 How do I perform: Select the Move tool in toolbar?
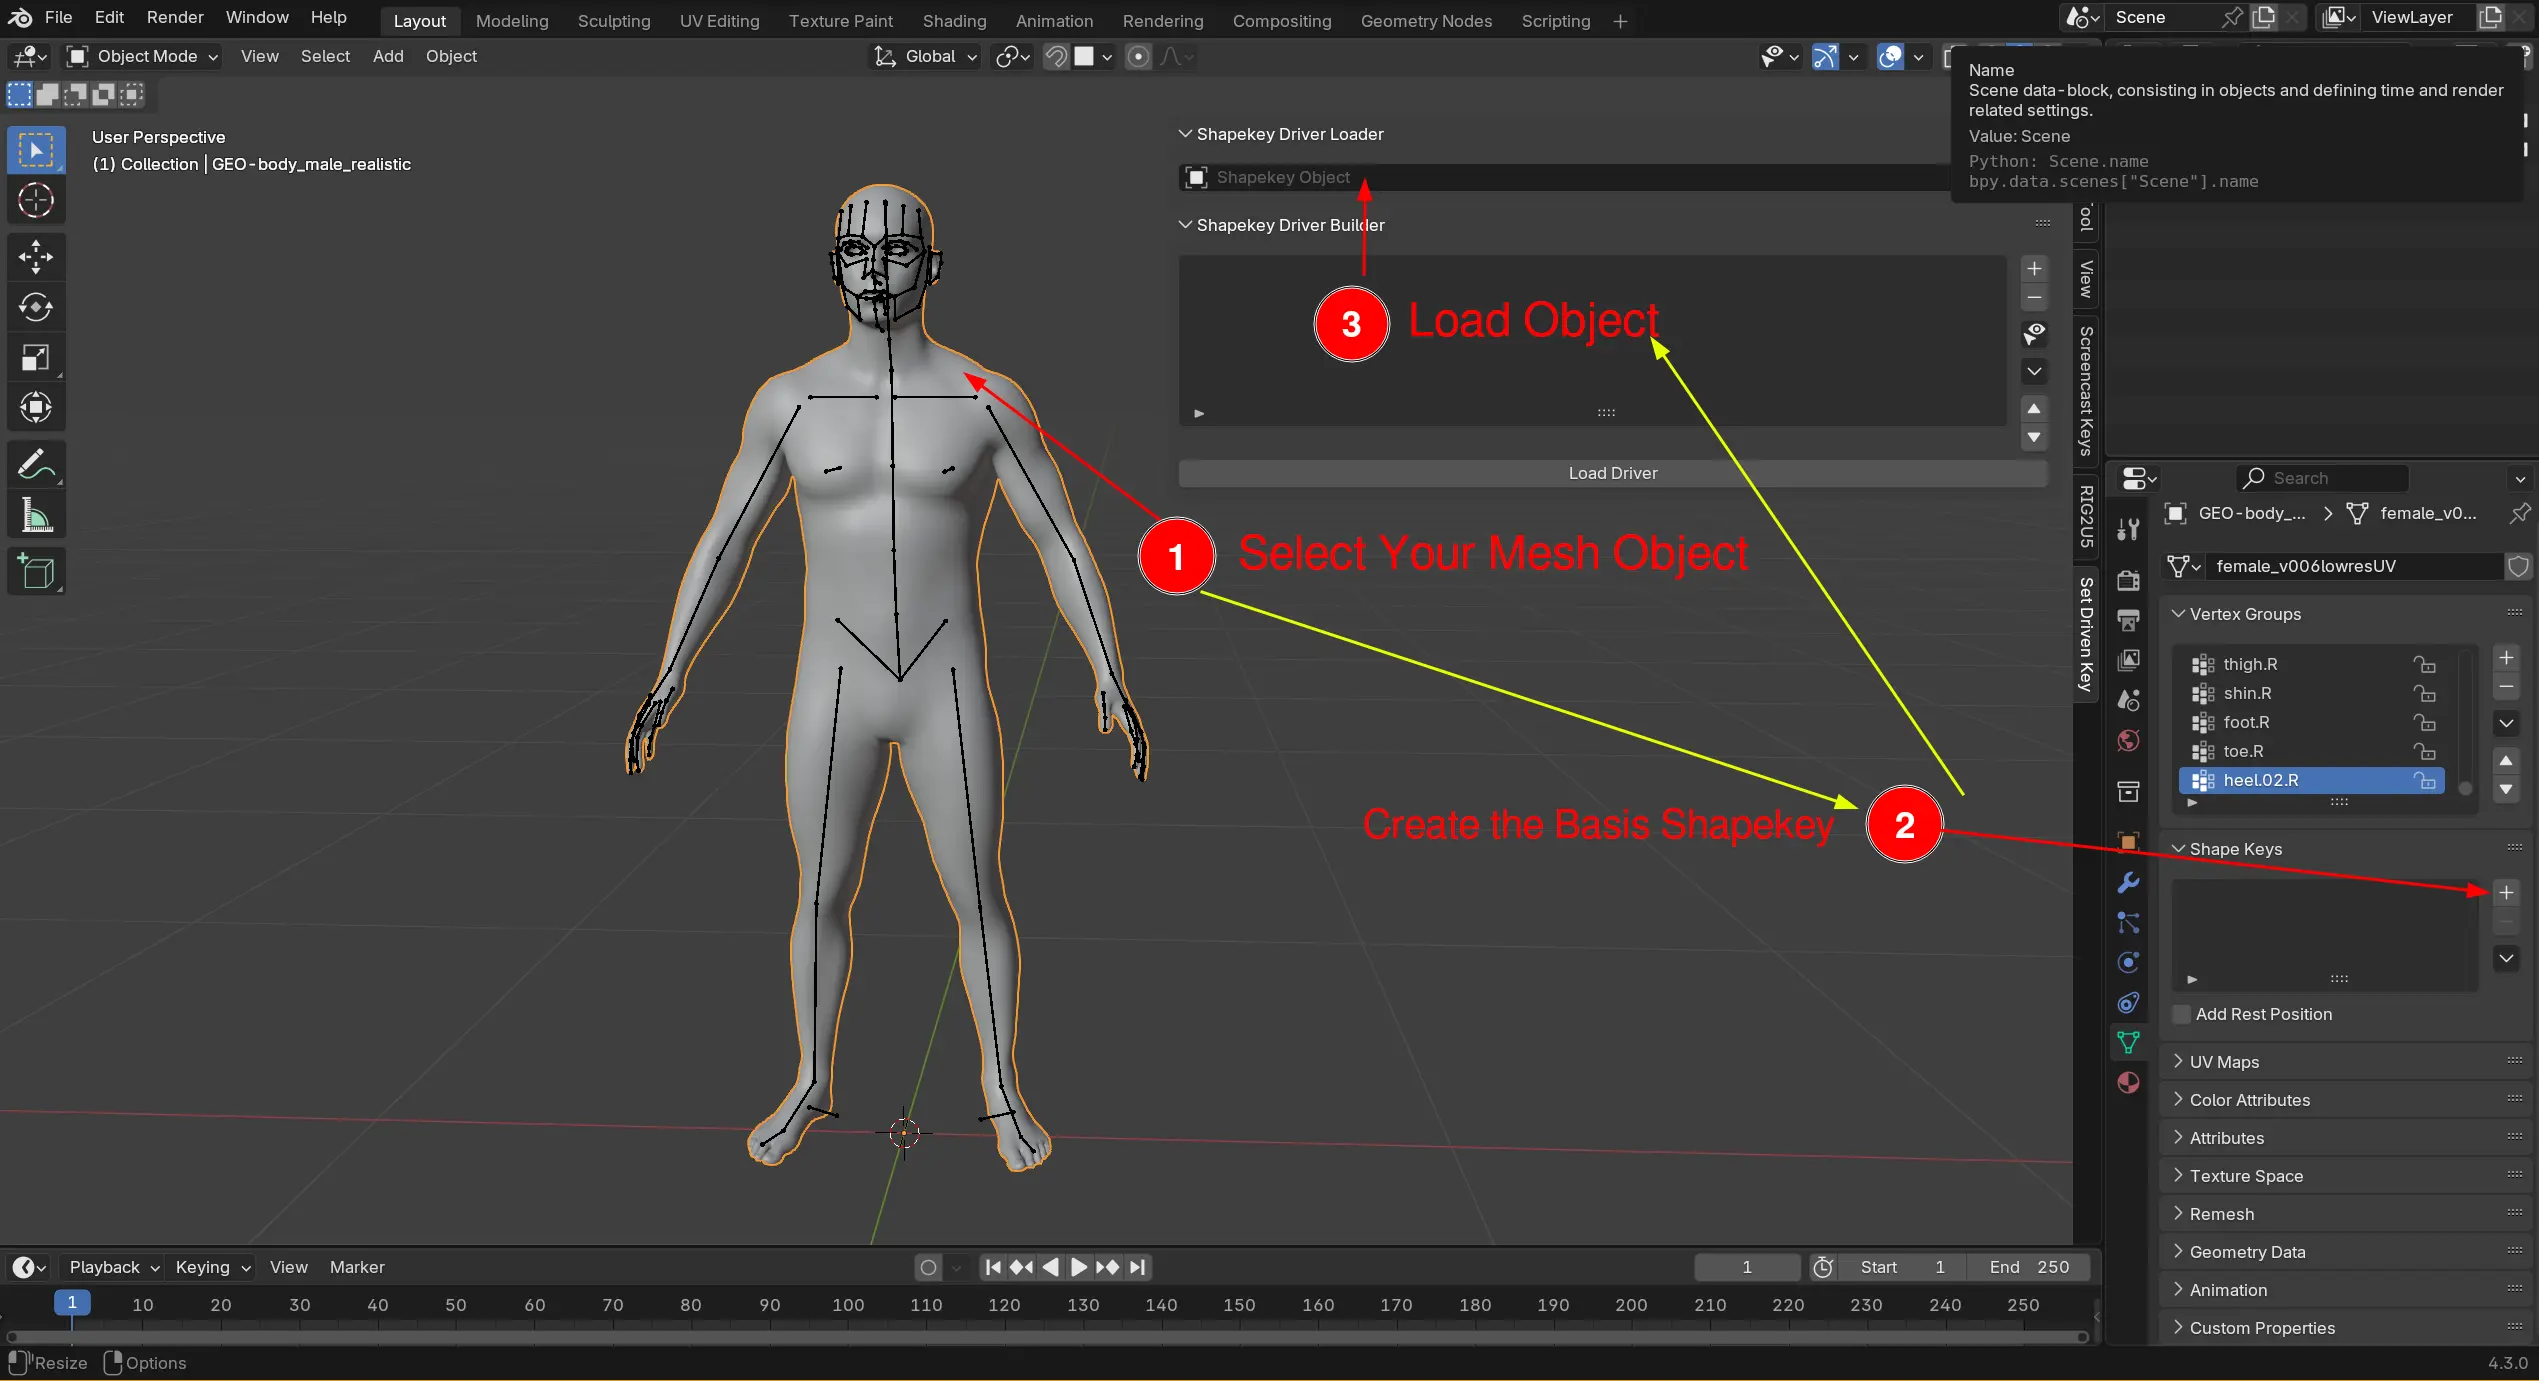click(36, 256)
